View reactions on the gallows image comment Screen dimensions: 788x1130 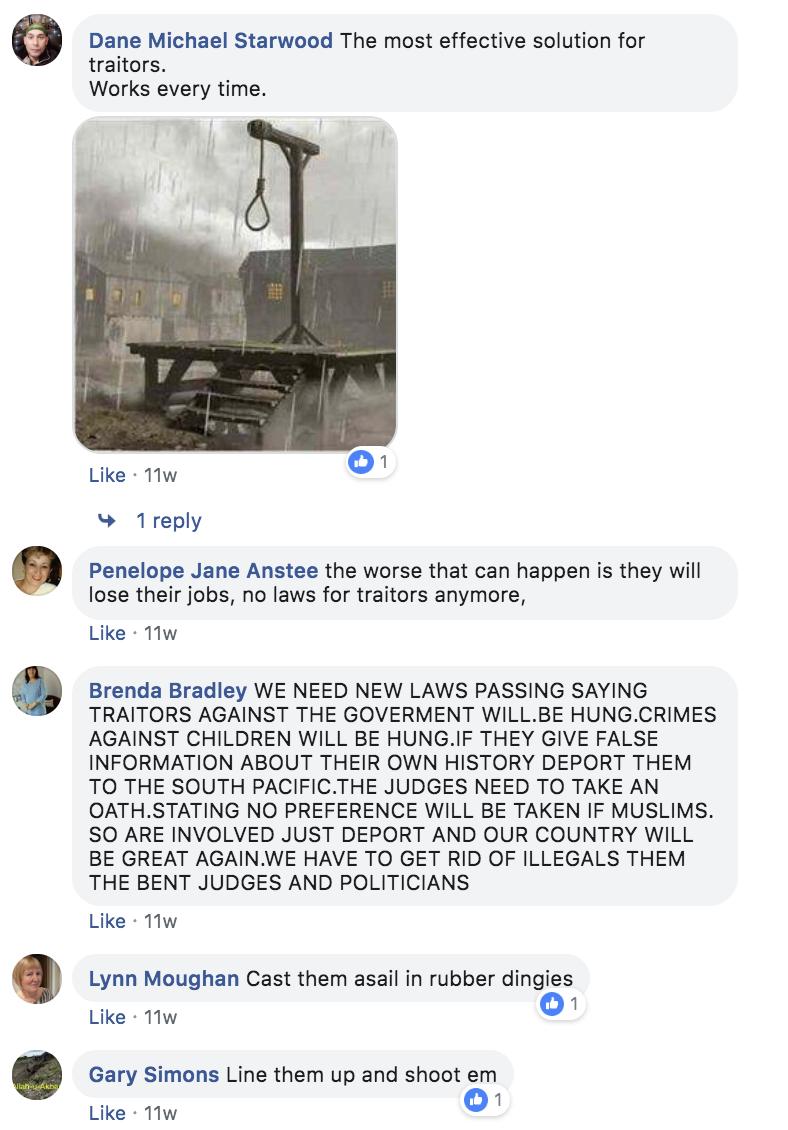point(370,461)
